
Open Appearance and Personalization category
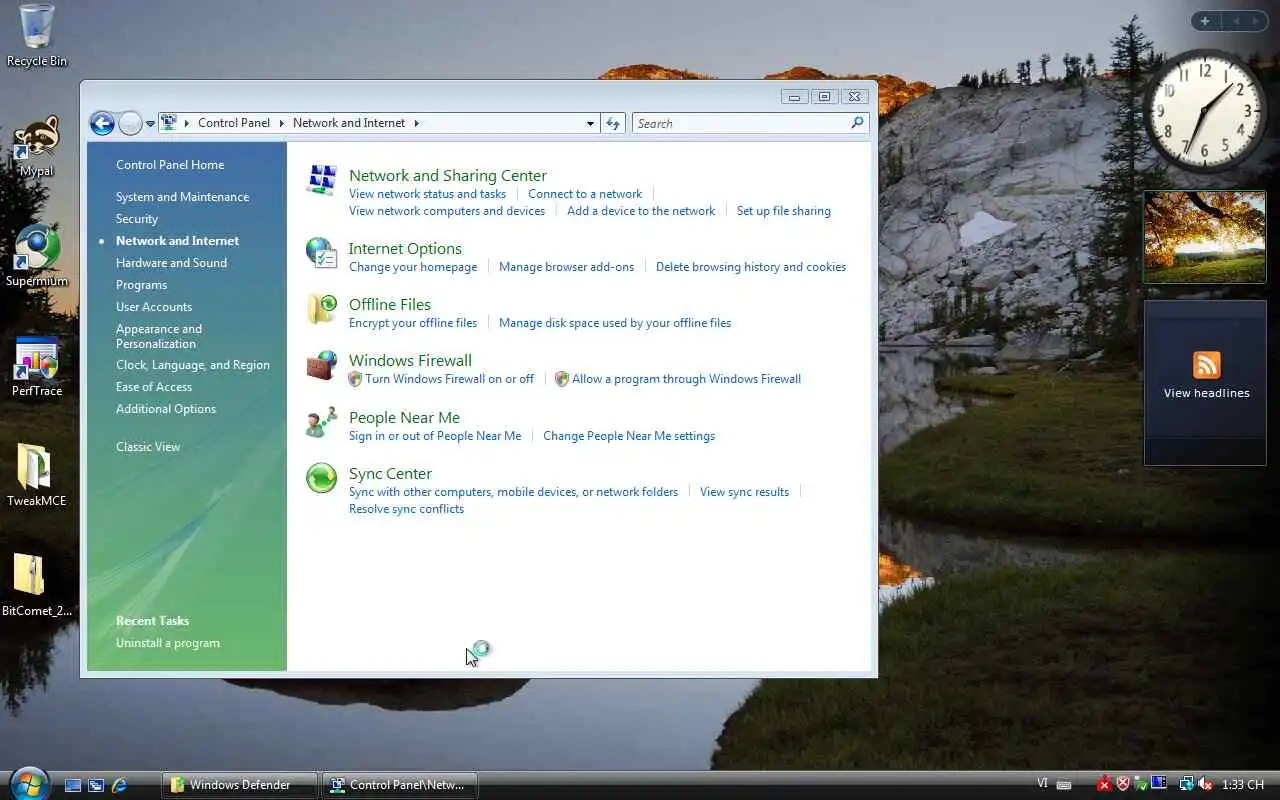[x=159, y=336]
